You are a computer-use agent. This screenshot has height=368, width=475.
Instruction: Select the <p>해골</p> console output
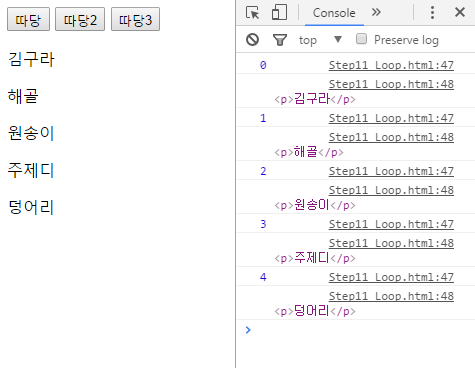309,152
